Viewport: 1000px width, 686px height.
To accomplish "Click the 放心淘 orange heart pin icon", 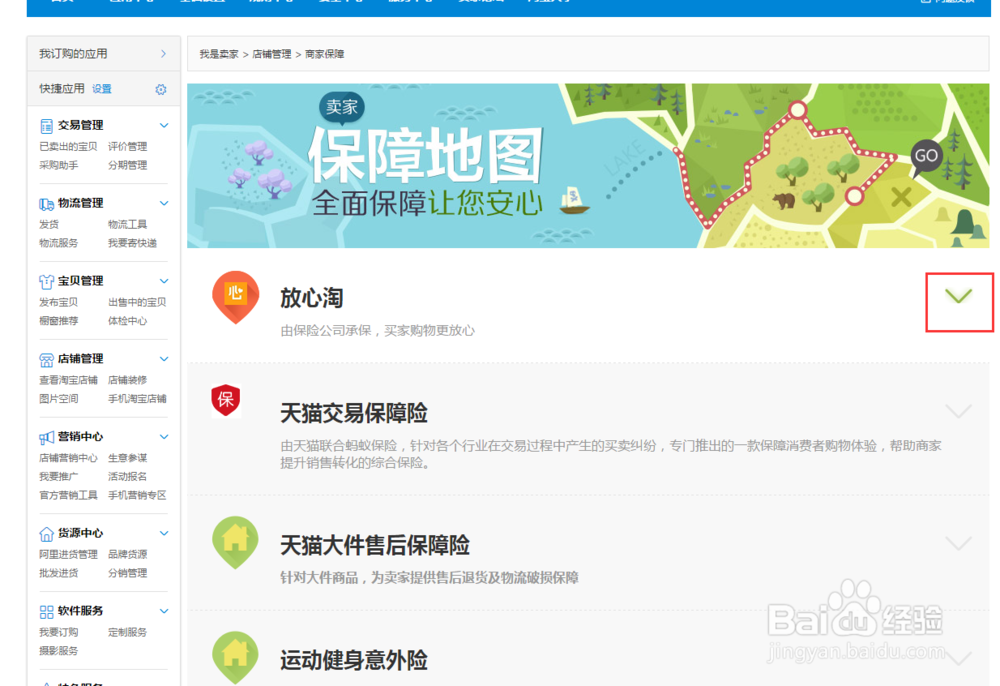I will [x=235, y=297].
